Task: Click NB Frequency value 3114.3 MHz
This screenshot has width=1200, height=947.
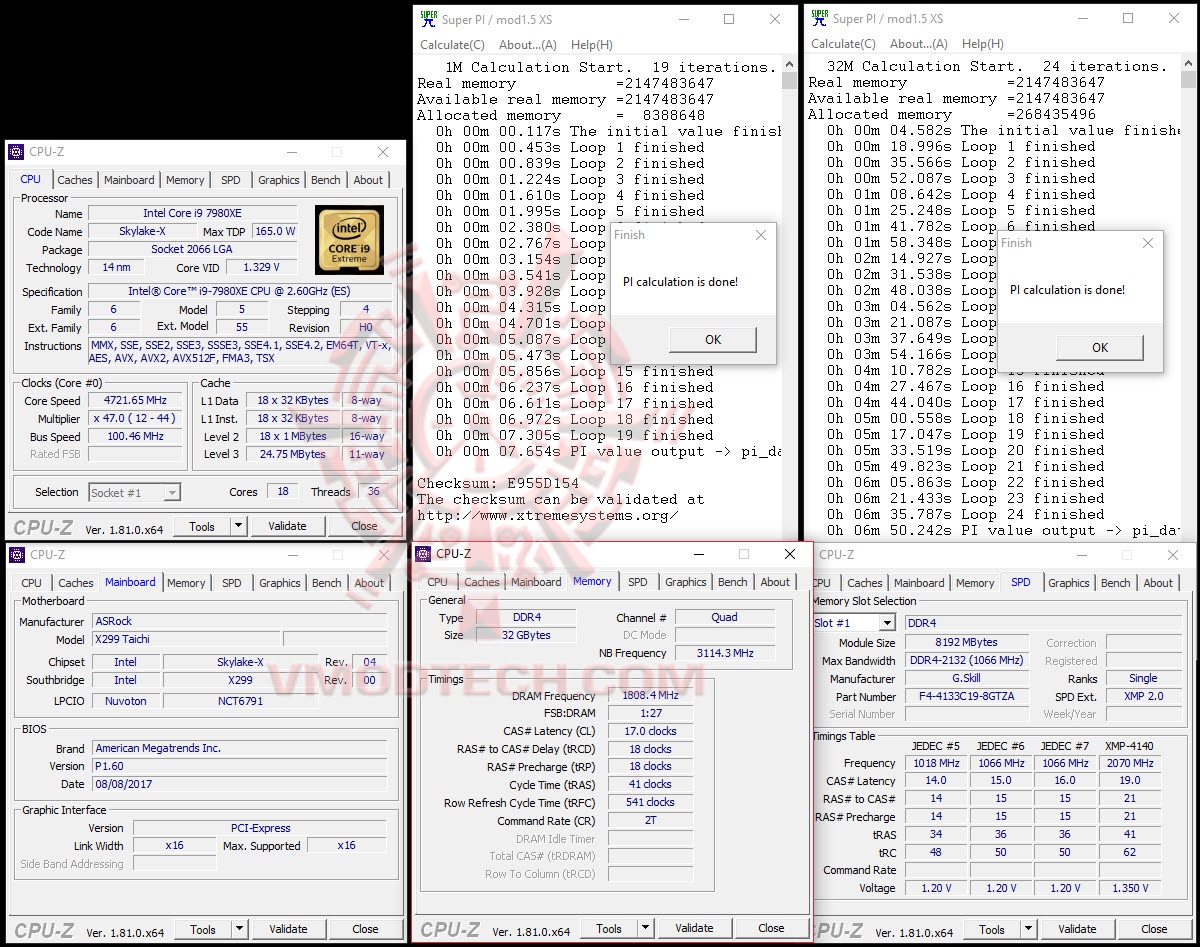Action: pos(725,653)
